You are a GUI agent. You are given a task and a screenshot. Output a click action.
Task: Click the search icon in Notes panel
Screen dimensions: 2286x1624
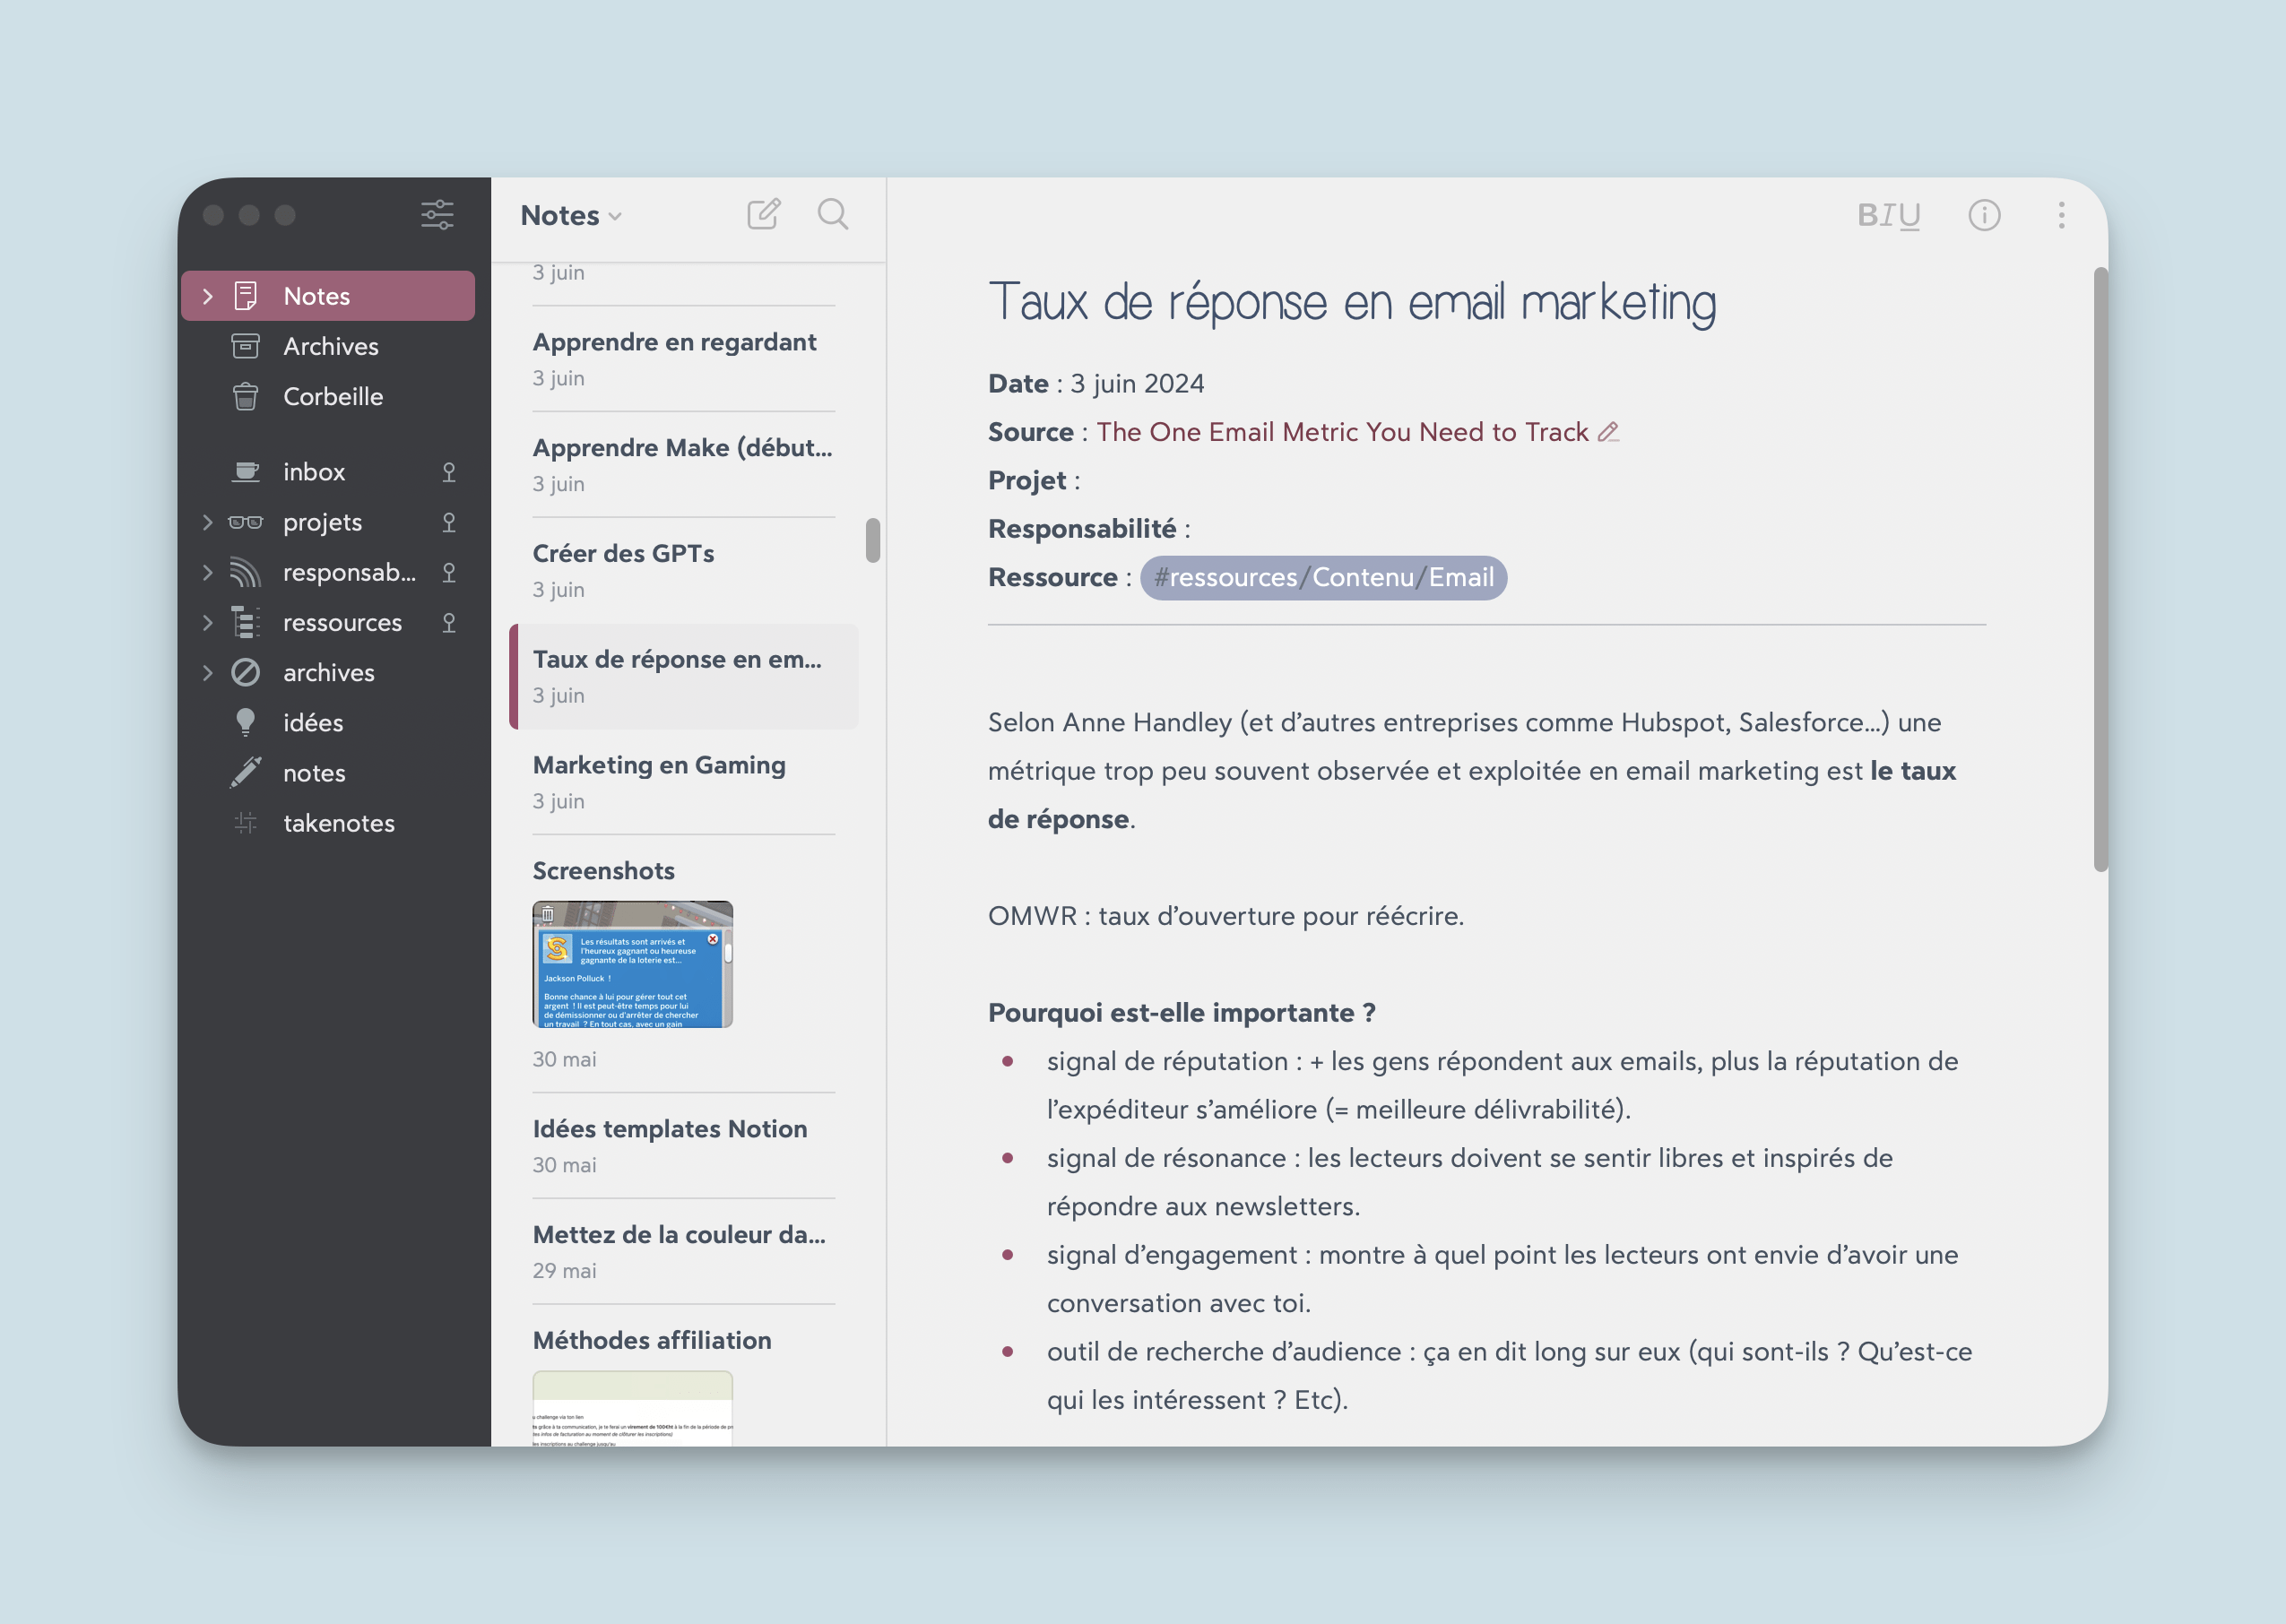(x=833, y=212)
